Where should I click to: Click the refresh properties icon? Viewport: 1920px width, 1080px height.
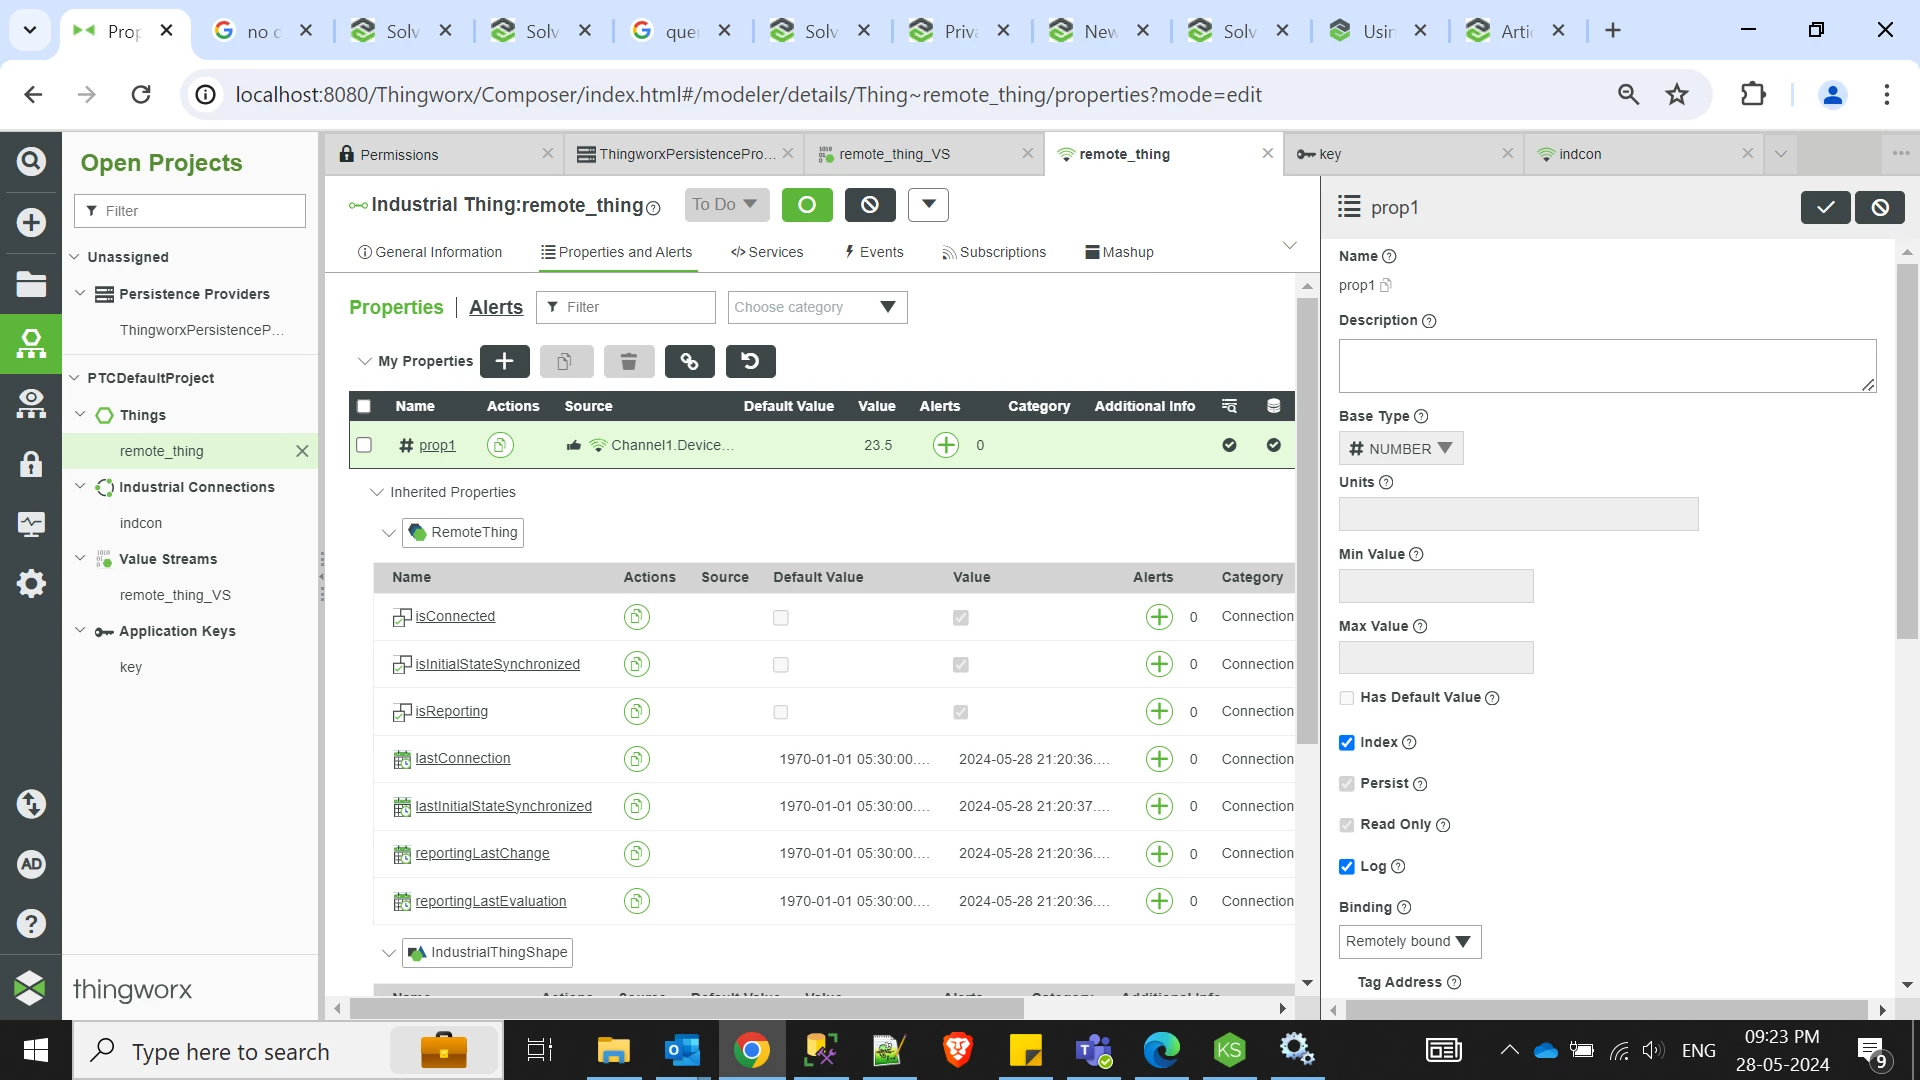coord(750,361)
